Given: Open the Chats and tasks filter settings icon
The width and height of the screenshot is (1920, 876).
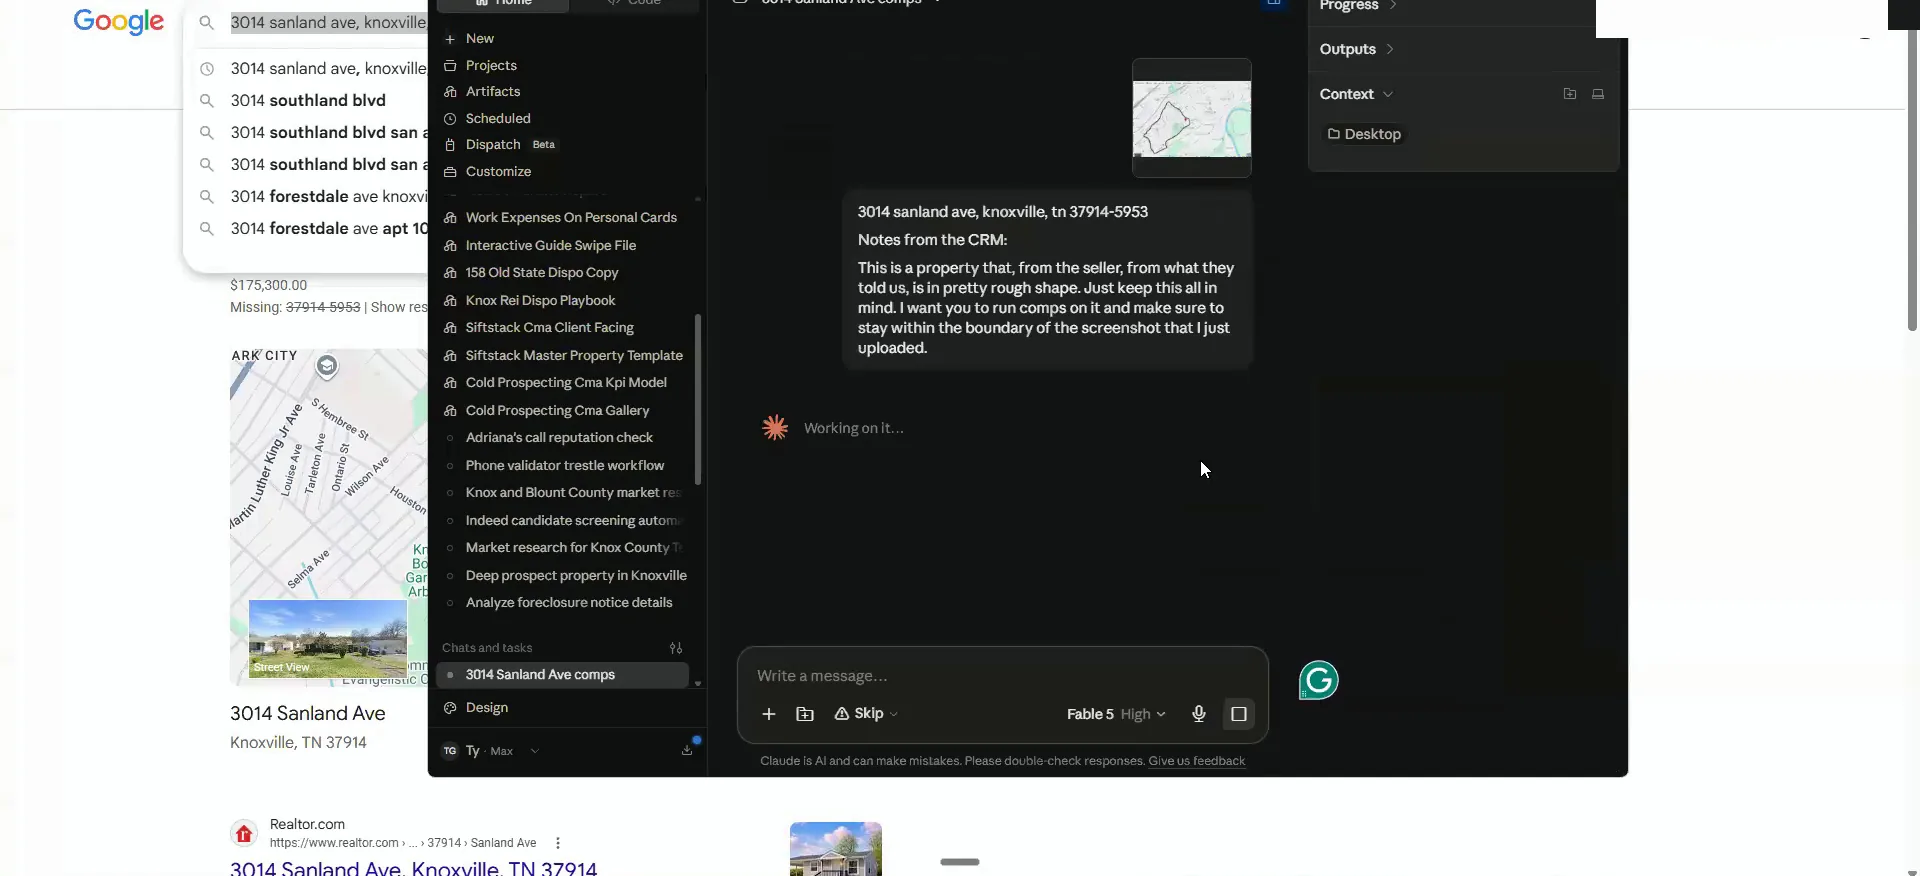Looking at the screenshot, I should [676, 648].
